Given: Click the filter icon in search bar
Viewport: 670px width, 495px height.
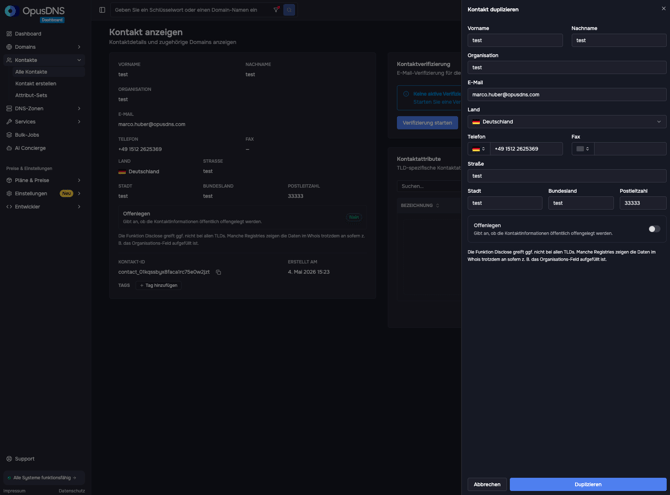Looking at the screenshot, I should click(276, 9).
